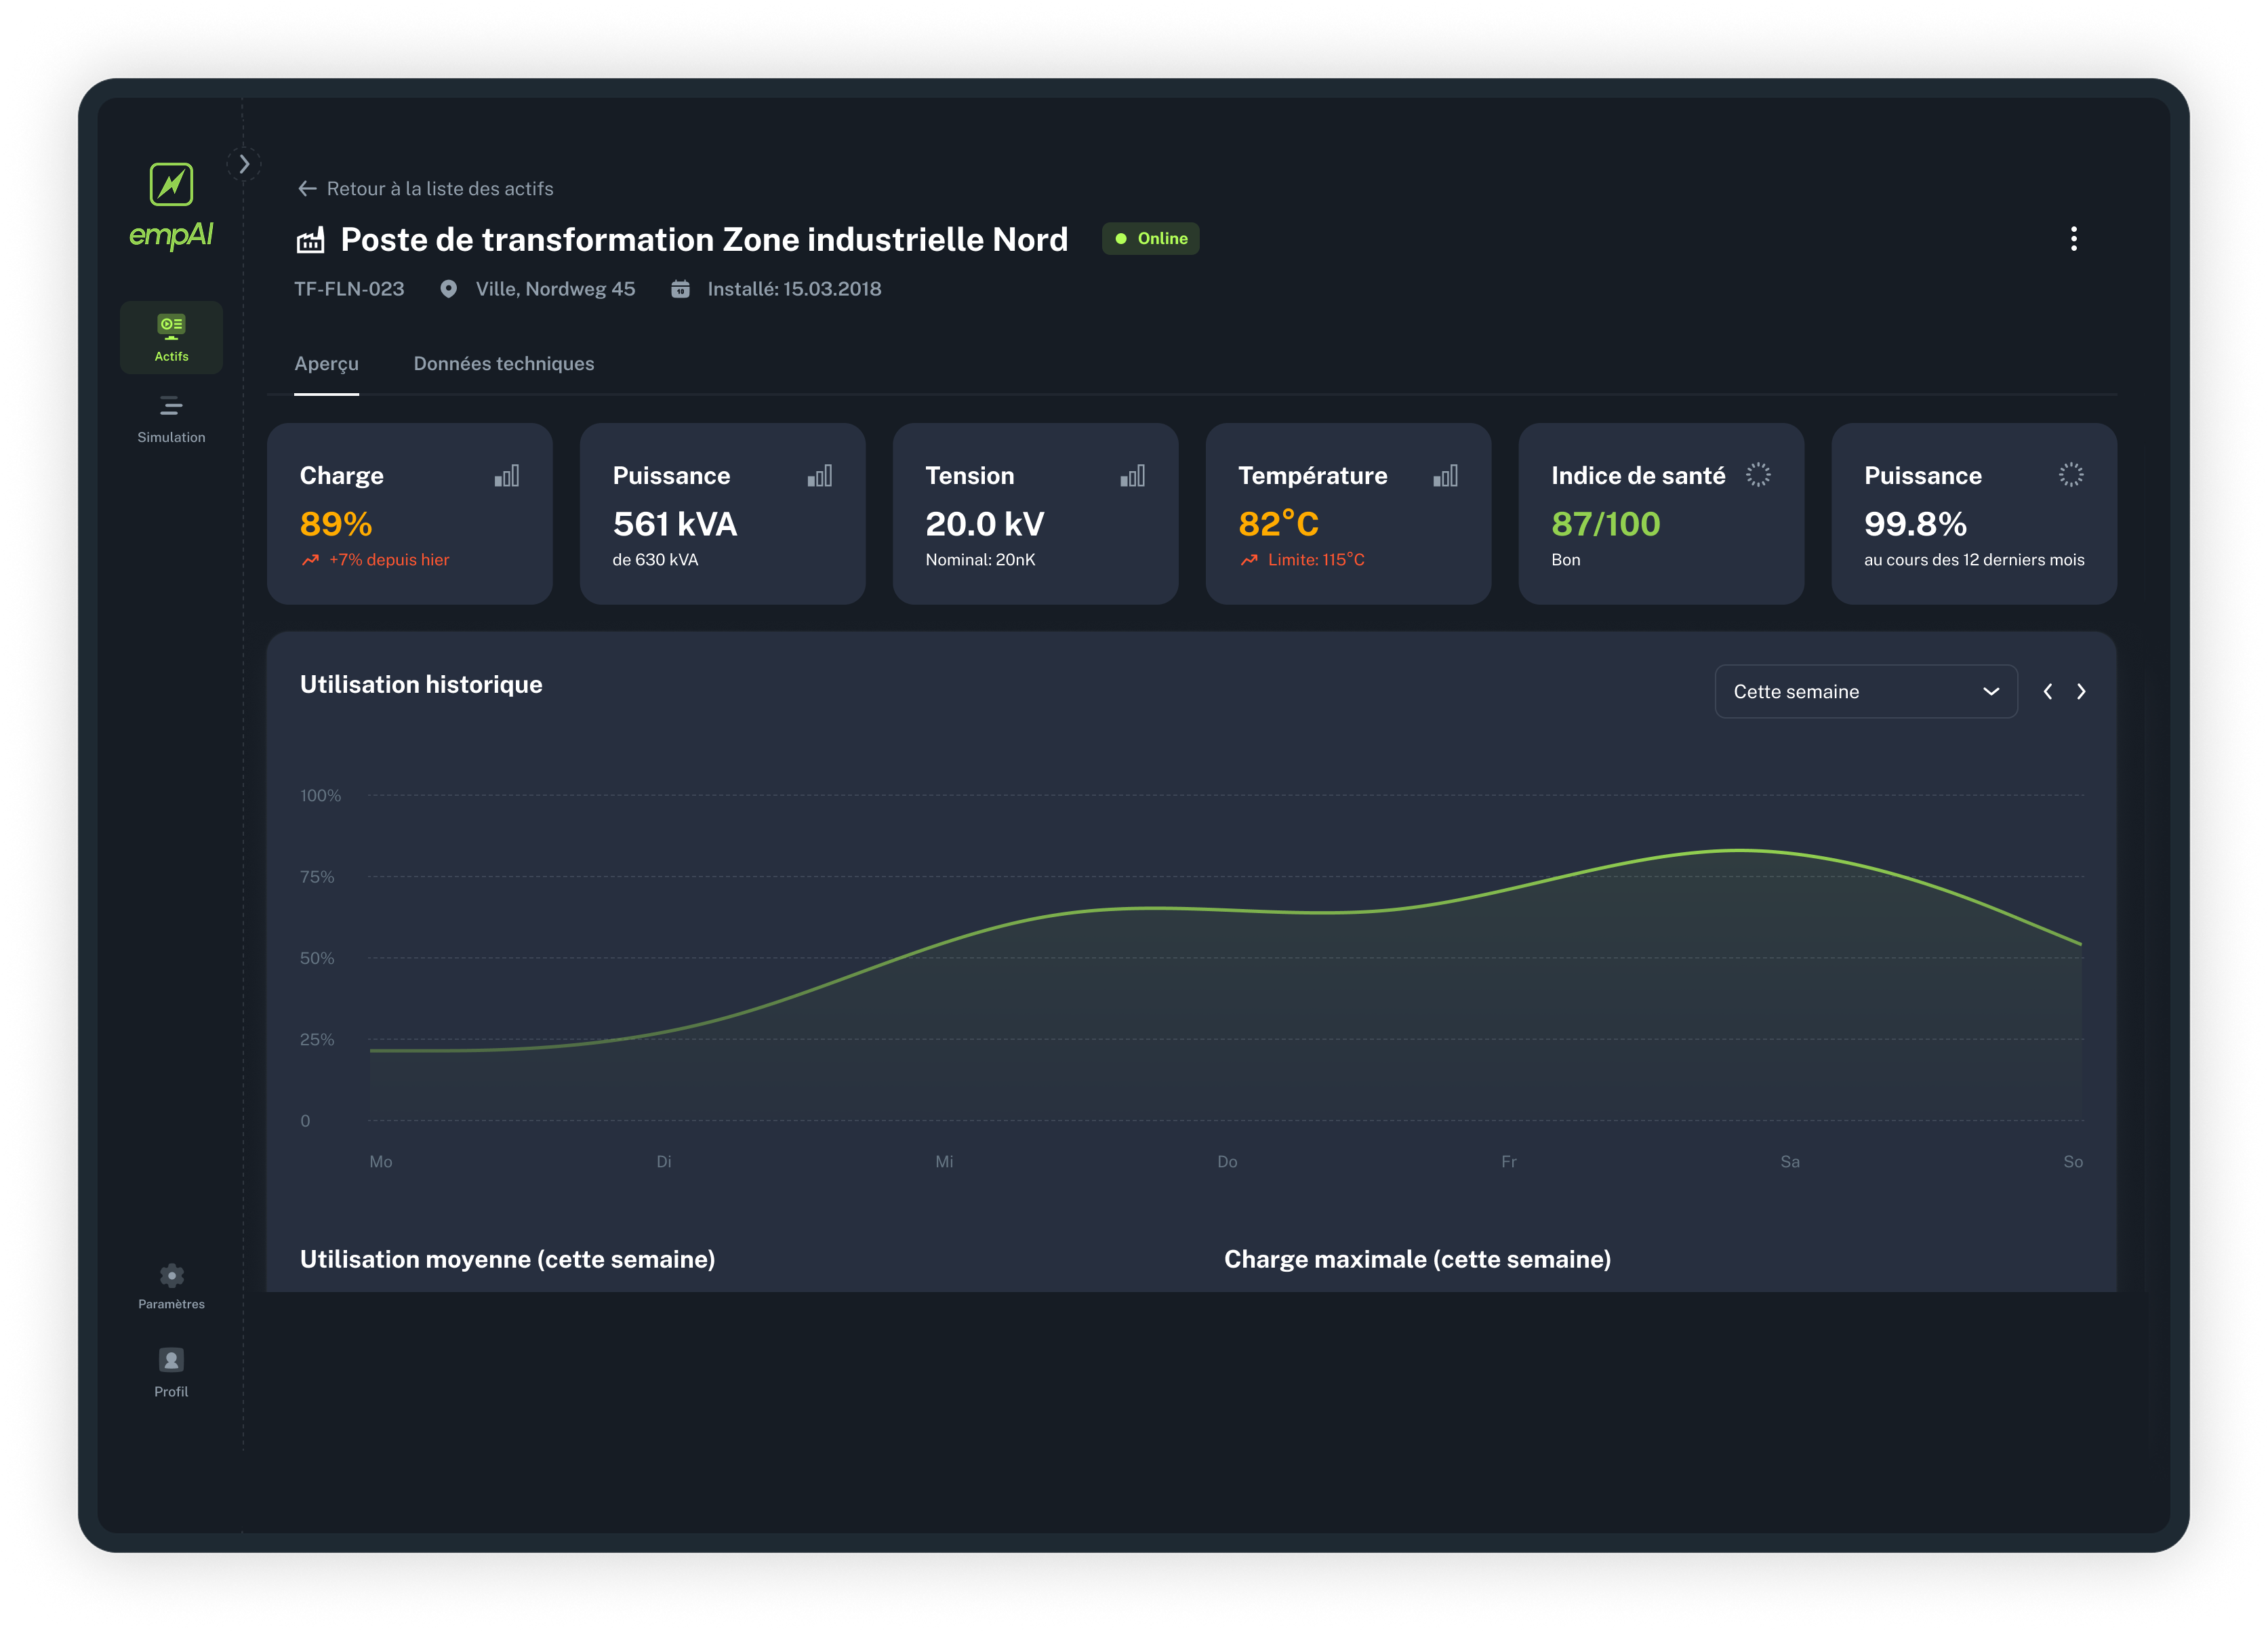Click the Charge card chart icon
The height and width of the screenshot is (1631, 2268).
pos(507,476)
